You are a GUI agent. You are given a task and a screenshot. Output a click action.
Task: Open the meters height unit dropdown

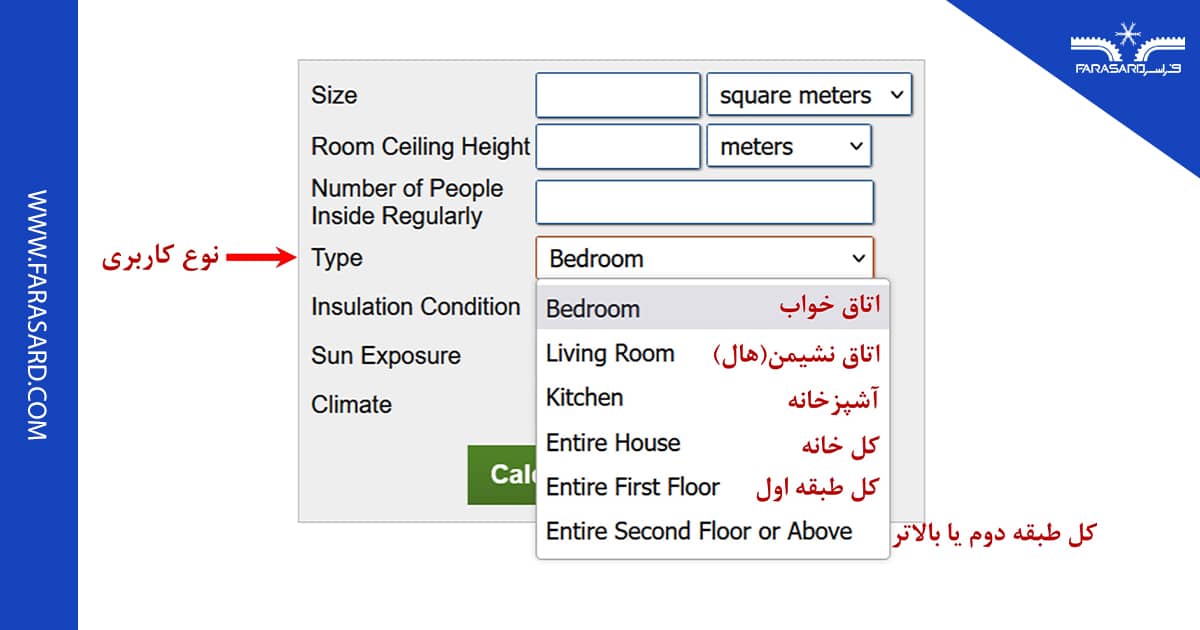[x=788, y=147]
